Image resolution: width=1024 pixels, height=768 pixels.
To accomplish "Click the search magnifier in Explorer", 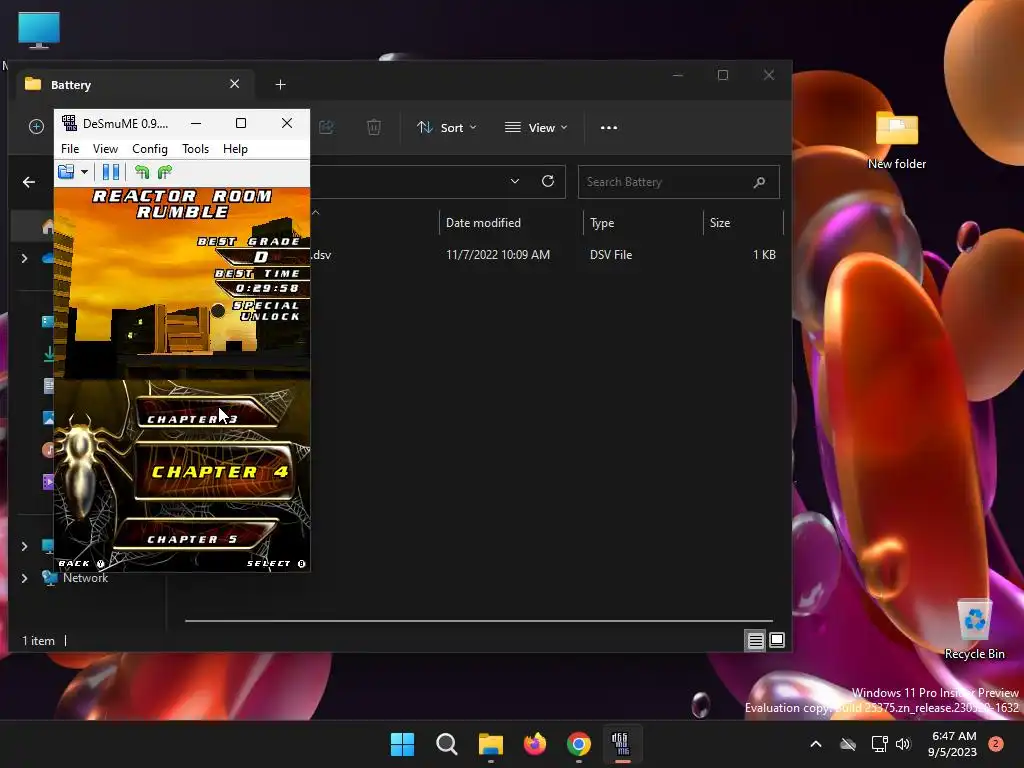I will click(x=759, y=182).
